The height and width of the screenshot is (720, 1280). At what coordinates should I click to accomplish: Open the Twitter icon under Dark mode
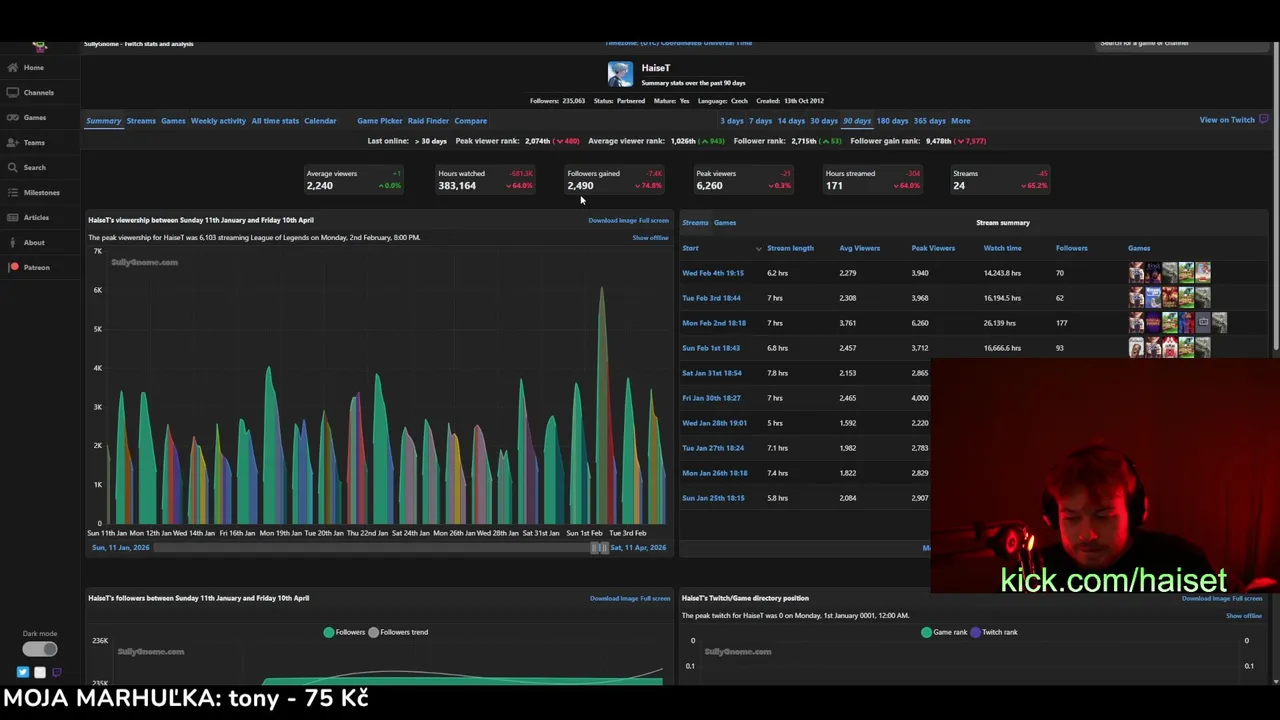(23, 673)
